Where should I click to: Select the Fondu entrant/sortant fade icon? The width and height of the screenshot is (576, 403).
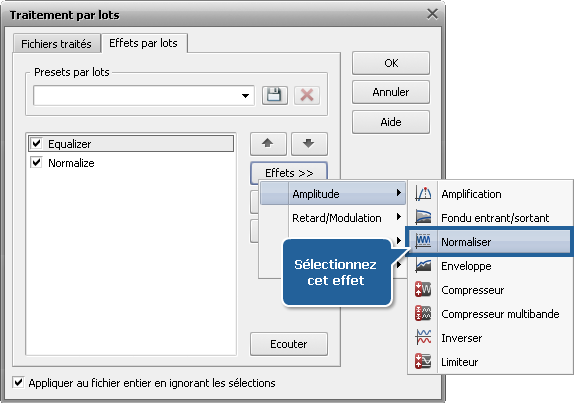pos(423,217)
